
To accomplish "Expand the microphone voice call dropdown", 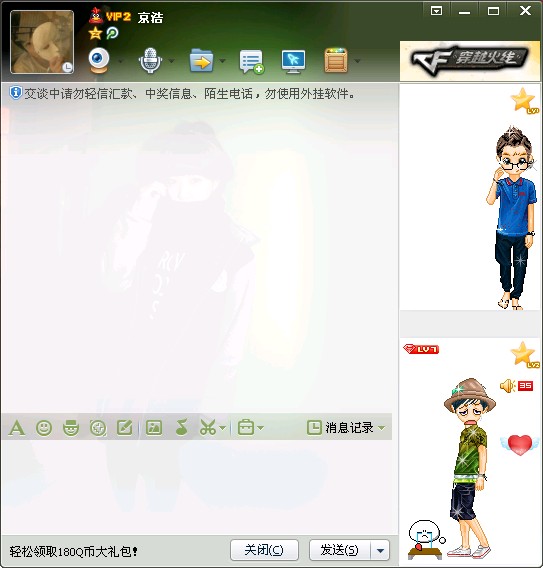I will point(171,61).
